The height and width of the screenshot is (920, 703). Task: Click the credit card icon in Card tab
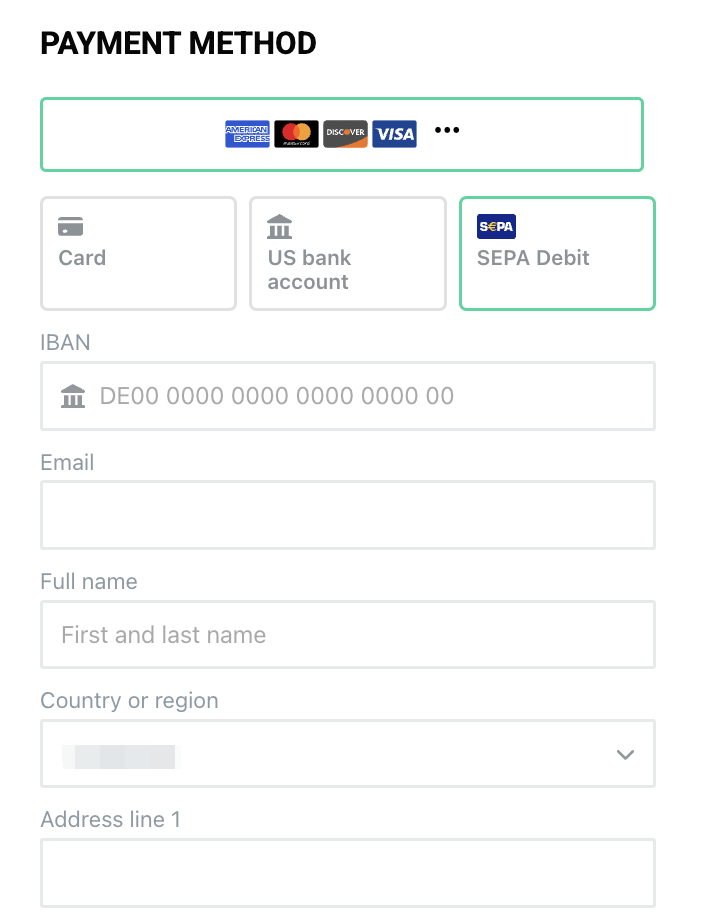[x=71, y=226]
